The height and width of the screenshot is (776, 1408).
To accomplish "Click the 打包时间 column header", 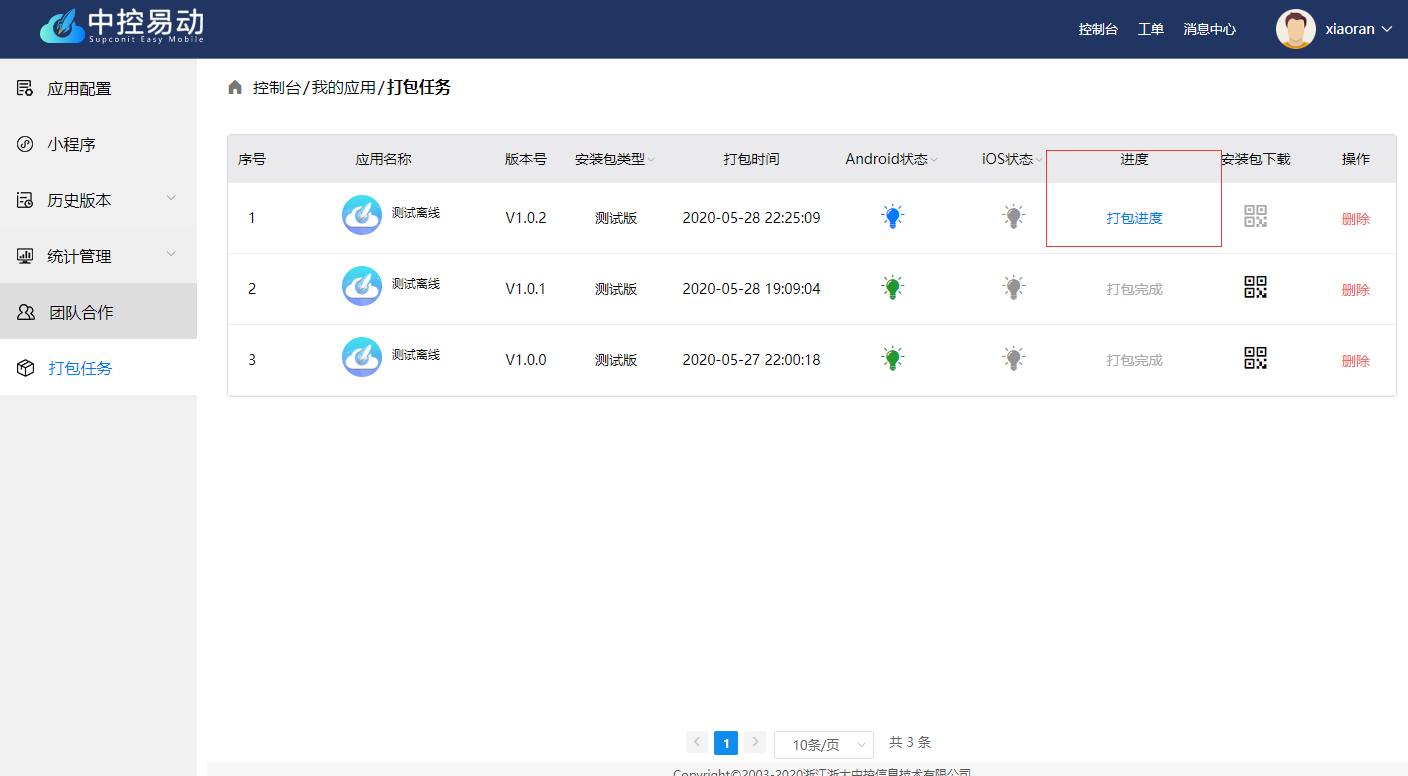I will point(751,159).
